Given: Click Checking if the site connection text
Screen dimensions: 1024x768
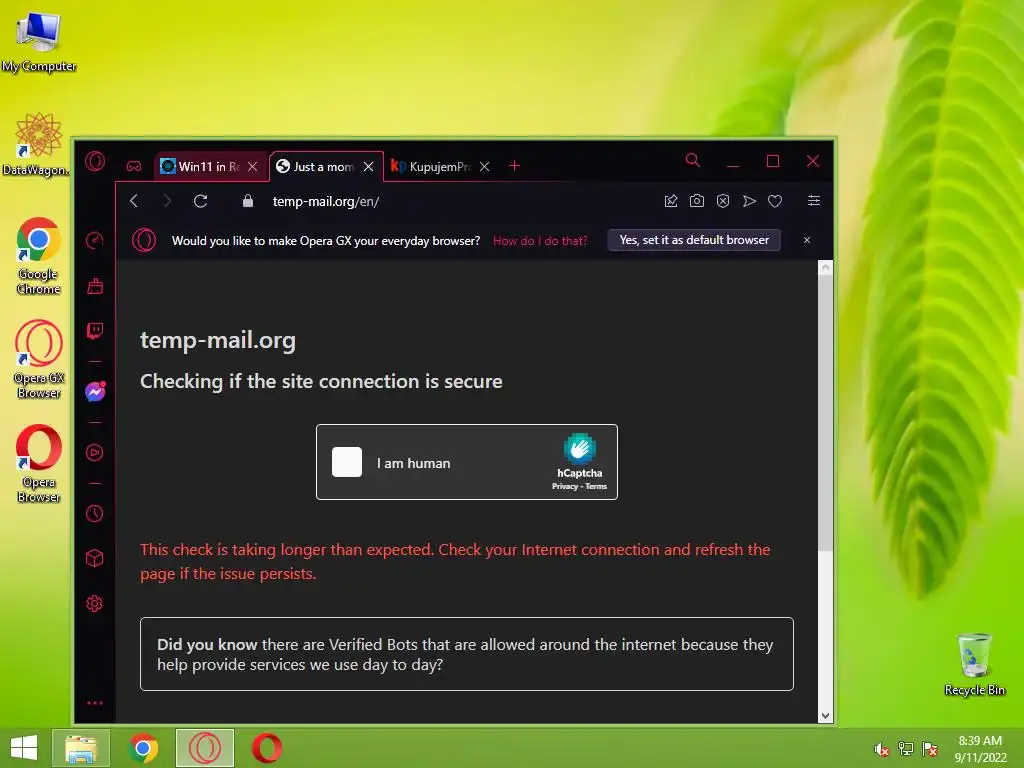Looking at the screenshot, I should click(321, 381).
